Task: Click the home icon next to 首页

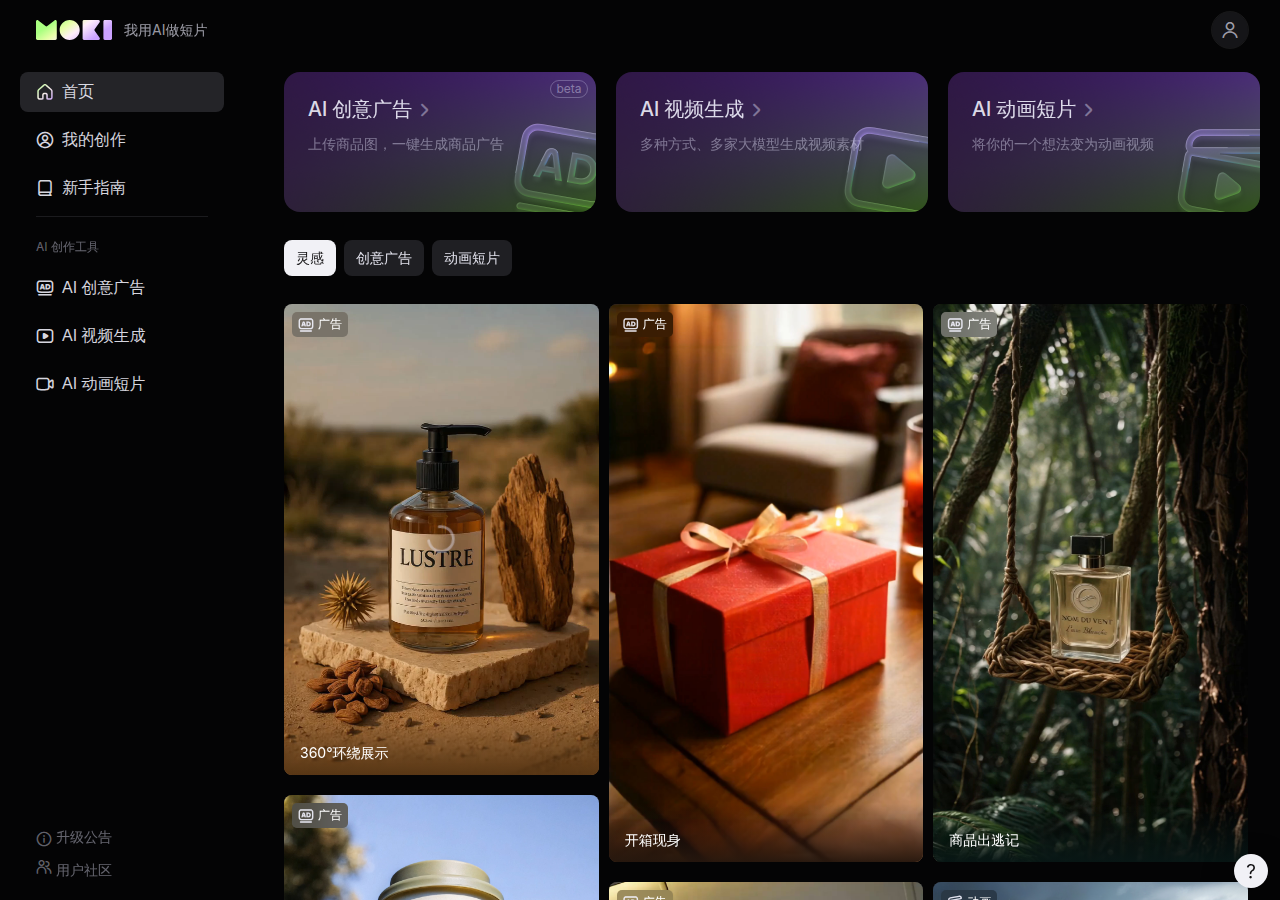Action: pos(45,92)
